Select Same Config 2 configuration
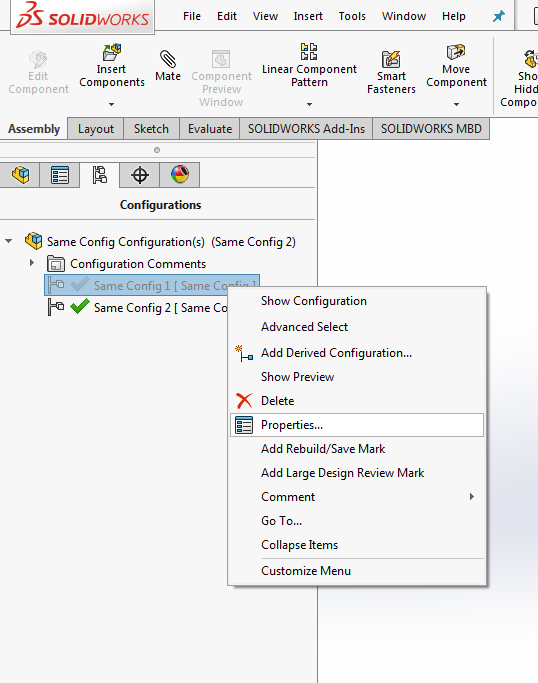 click(x=137, y=308)
